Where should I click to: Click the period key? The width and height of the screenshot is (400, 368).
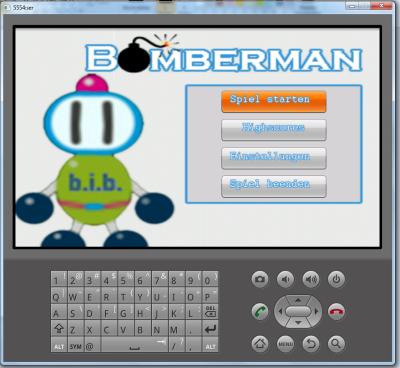(193, 329)
